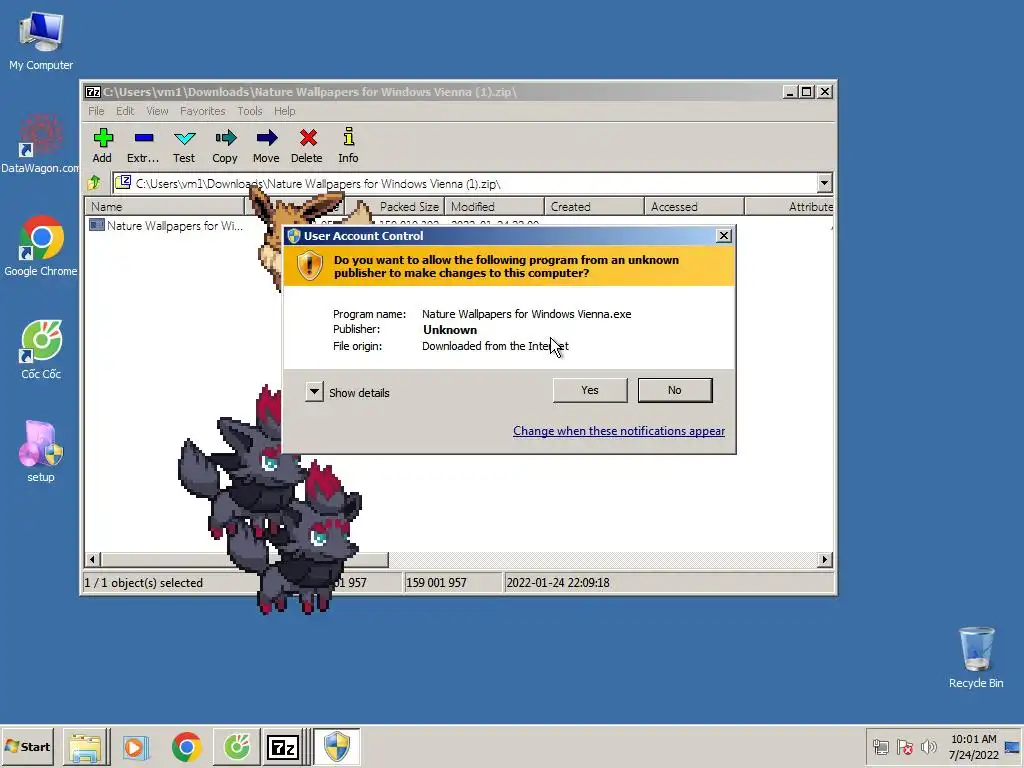Click the horizontal scrollbar left arrow in 7-Zip
Viewport: 1024px width, 768px height.
(92, 560)
